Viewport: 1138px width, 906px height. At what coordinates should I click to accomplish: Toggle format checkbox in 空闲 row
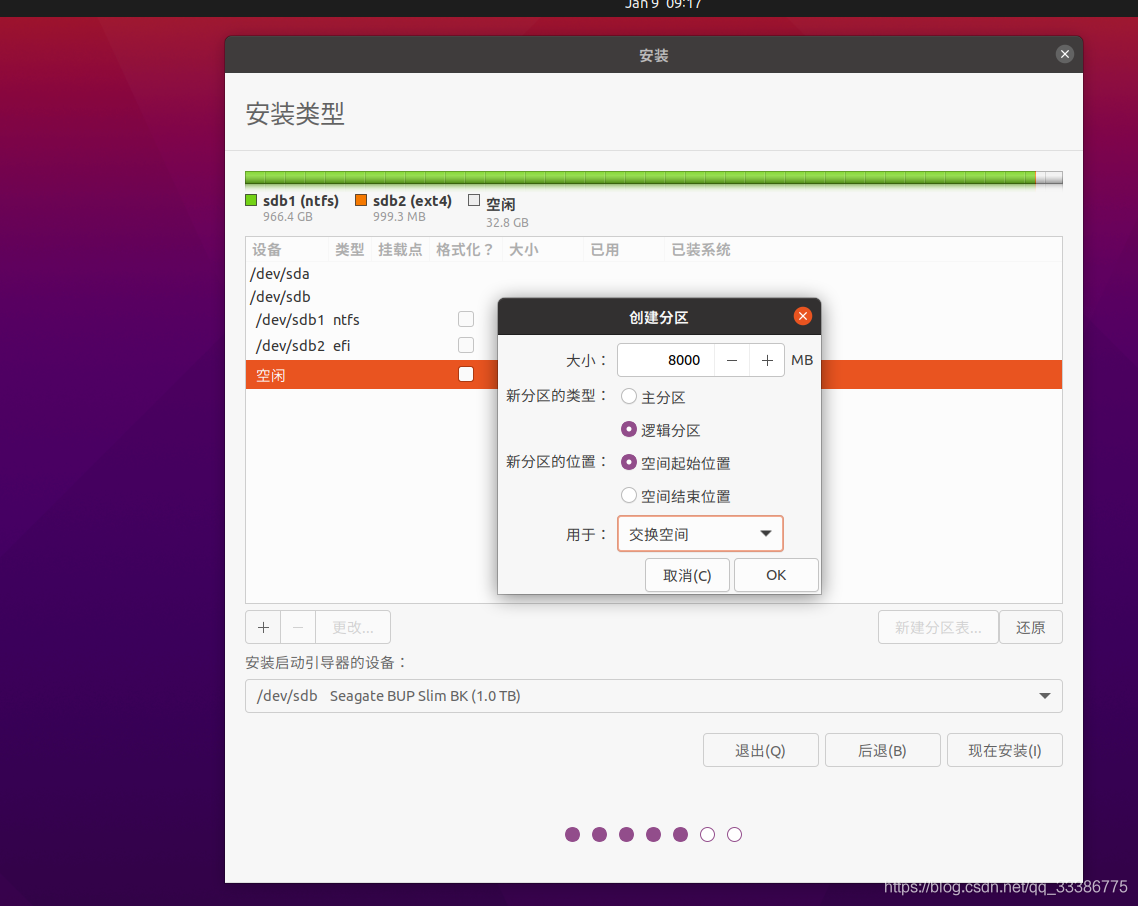(466, 374)
